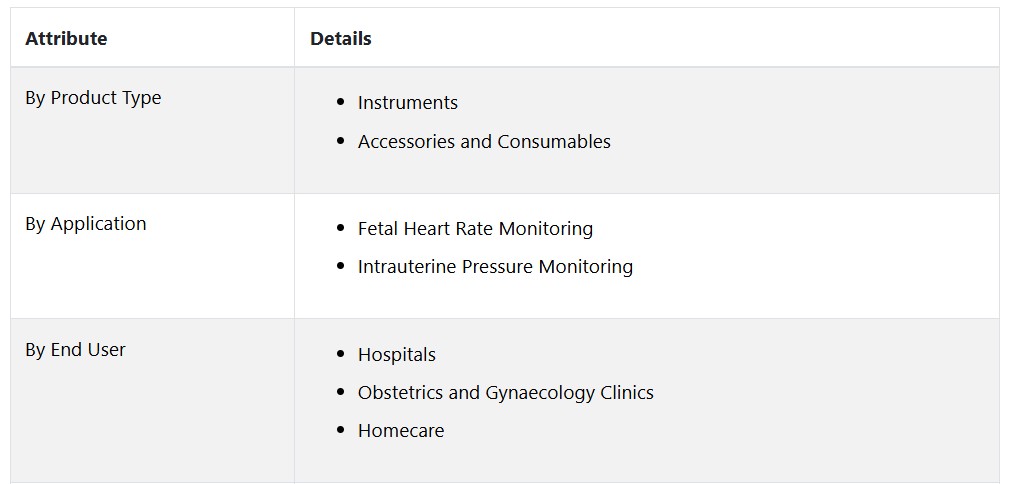Click the word Gynaecology in clinics entry
Image resolution: width=1021 pixels, height=484 pixels.
pyautogui.click(x=540, y=393)
